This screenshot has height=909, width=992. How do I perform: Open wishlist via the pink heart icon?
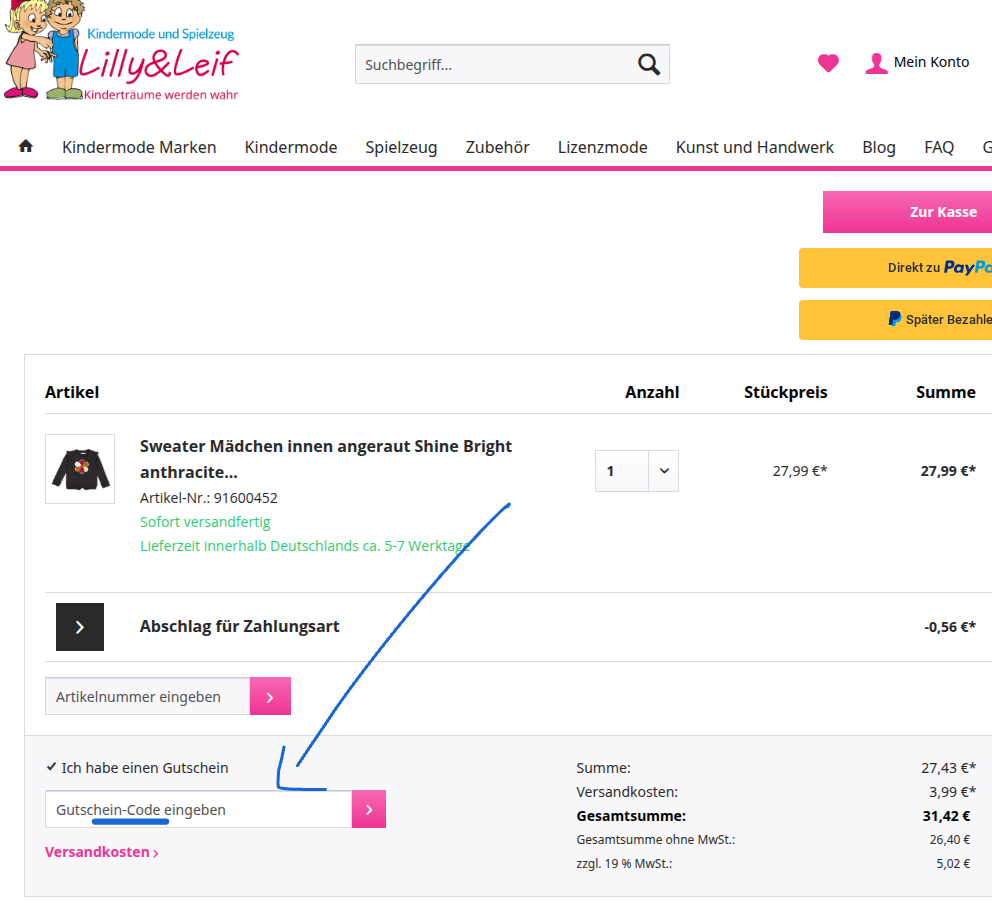click(828, 63)
